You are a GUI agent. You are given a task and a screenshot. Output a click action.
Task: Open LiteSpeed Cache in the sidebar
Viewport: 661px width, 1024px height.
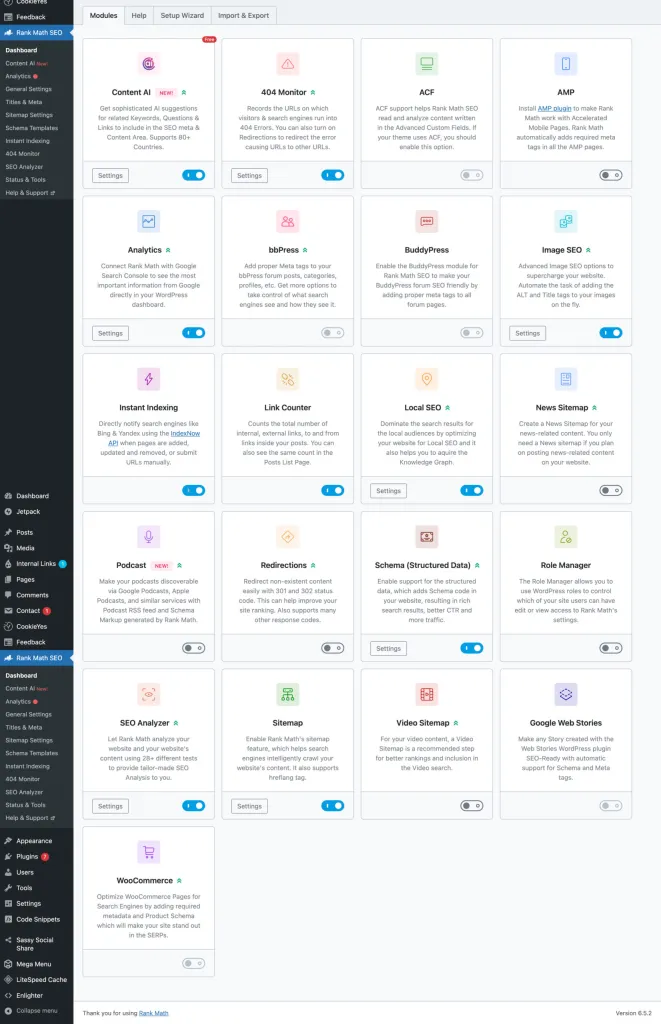37,980
